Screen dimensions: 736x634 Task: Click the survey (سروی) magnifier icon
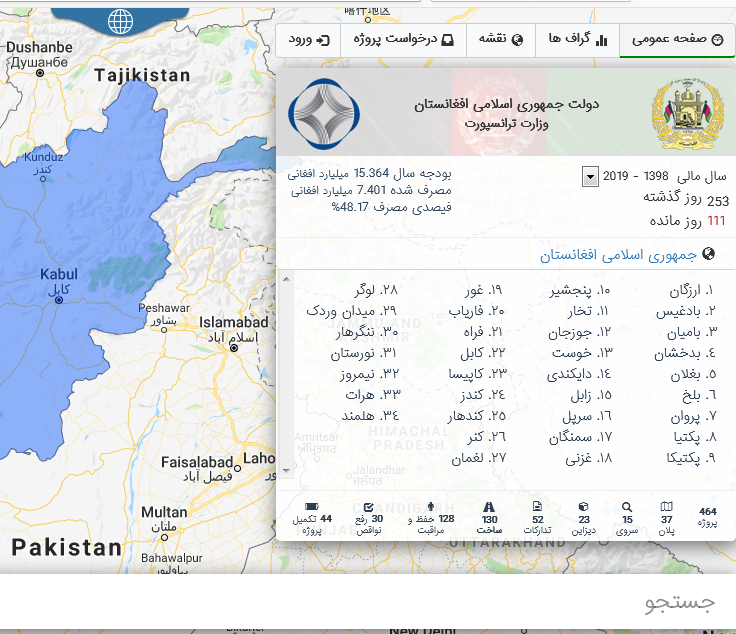tap(627, 507)
